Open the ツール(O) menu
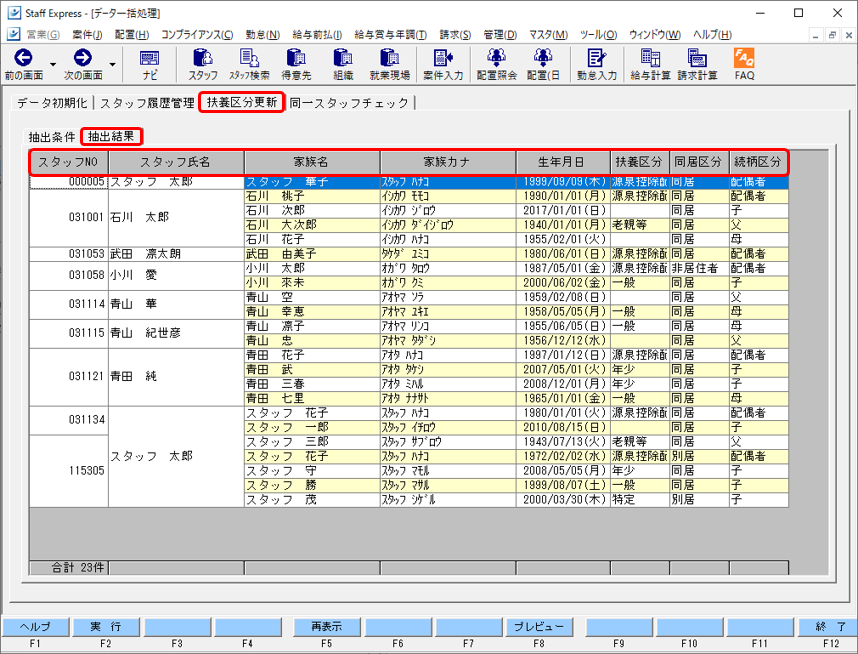858x654 pixels. click(599, 35)
